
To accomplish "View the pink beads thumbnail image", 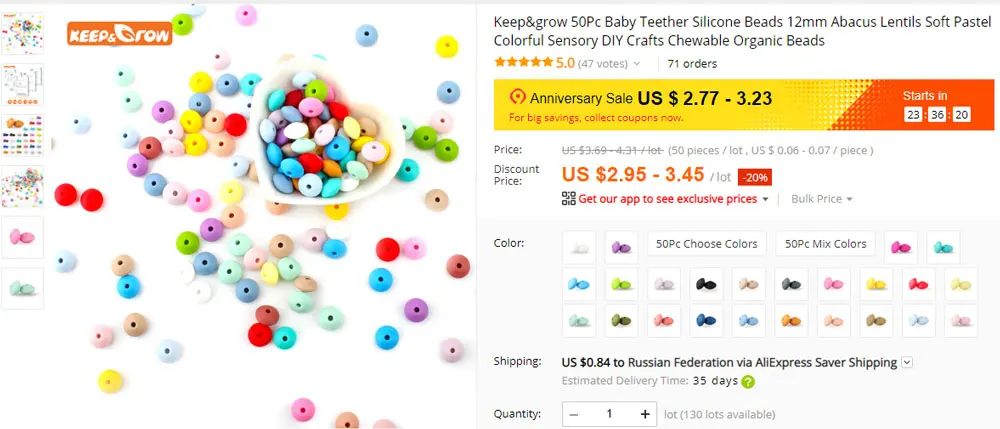I will point(22,237).
